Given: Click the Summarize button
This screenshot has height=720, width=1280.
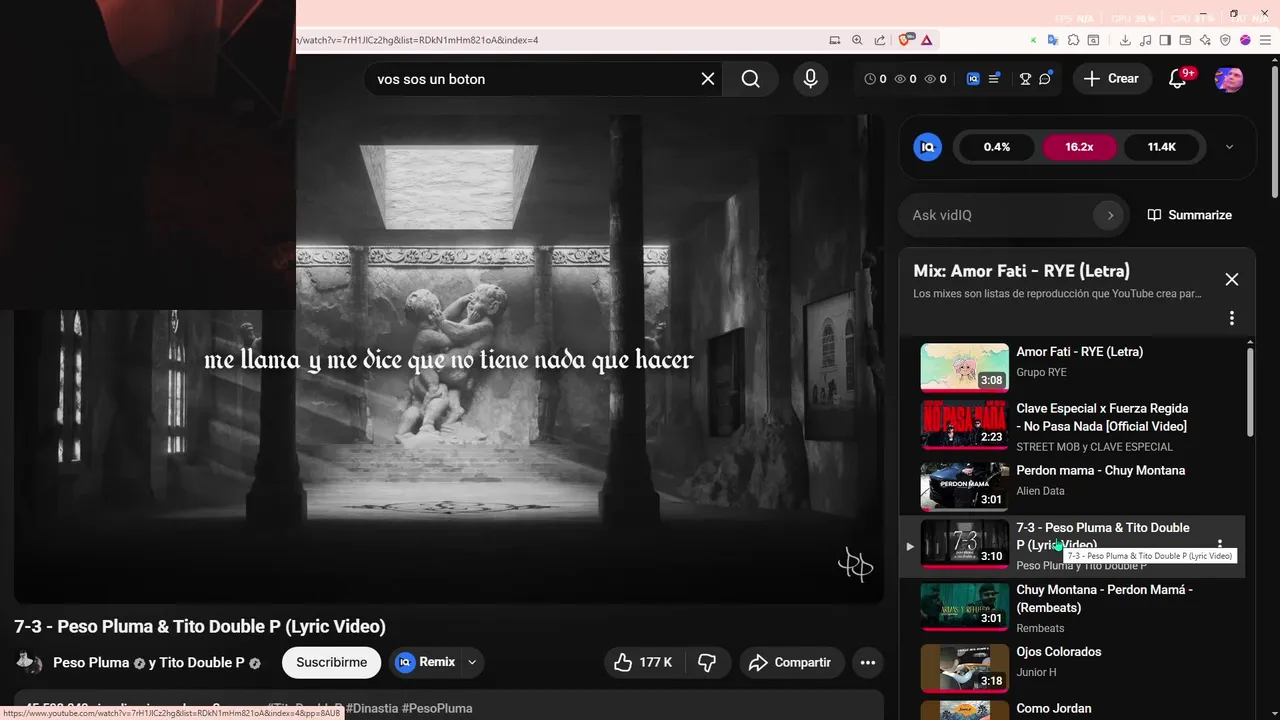Looking at the screenshot, I should (1189, 215).
